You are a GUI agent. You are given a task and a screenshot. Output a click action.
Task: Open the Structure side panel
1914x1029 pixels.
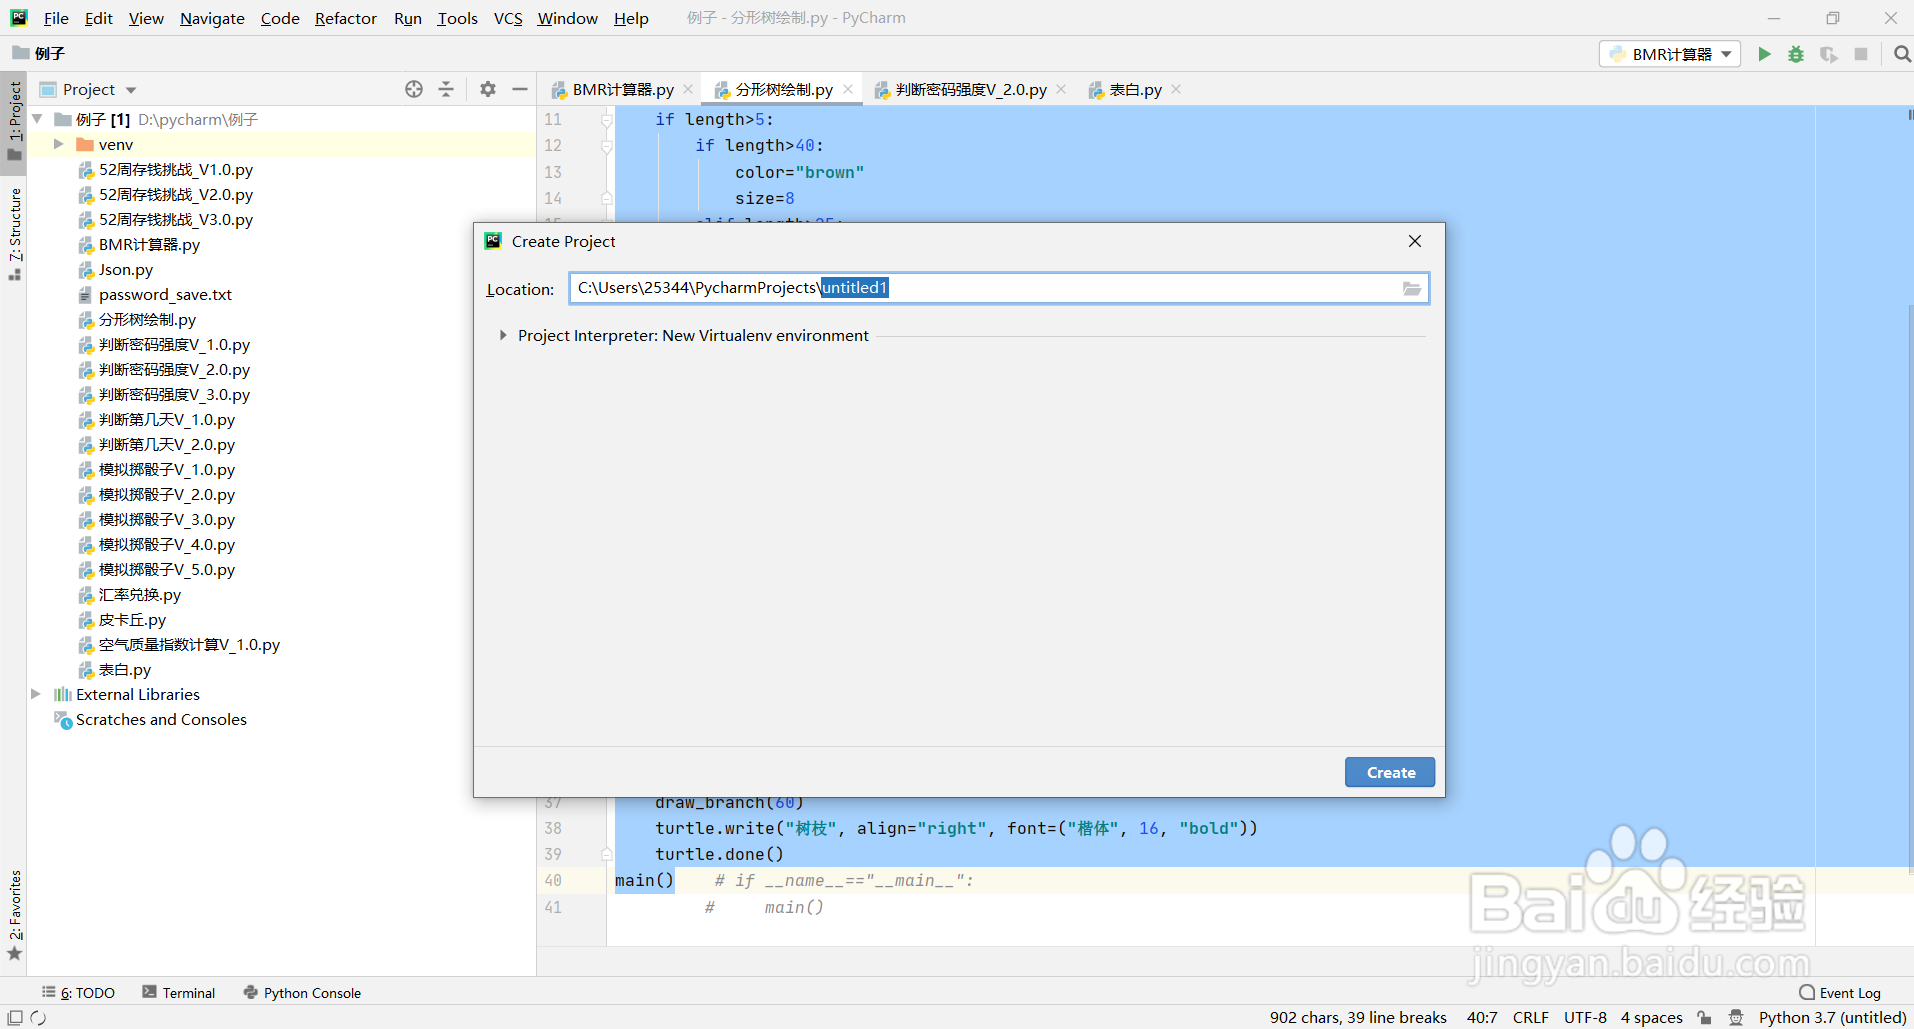(15, 234)
